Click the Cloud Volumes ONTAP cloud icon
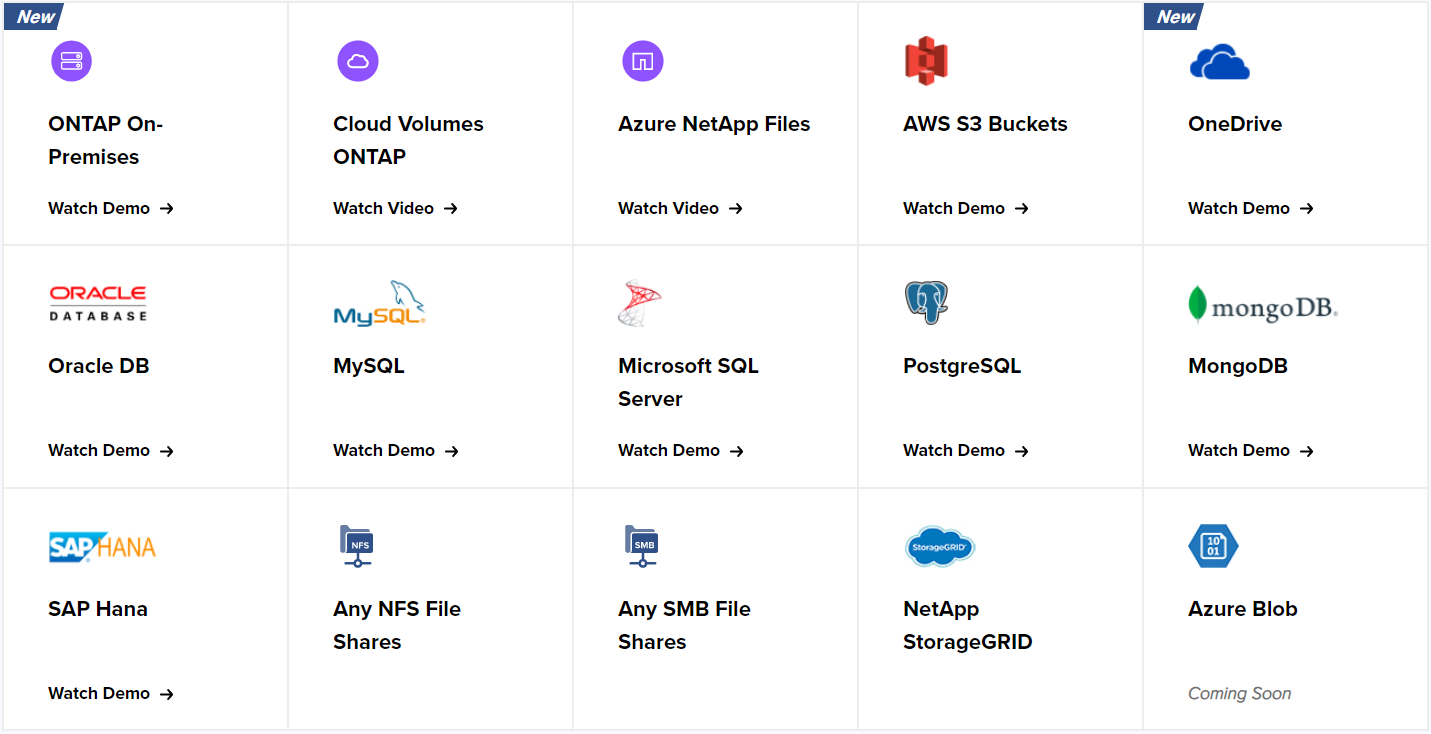This screenshot has width=1431, height=734. 357,61
